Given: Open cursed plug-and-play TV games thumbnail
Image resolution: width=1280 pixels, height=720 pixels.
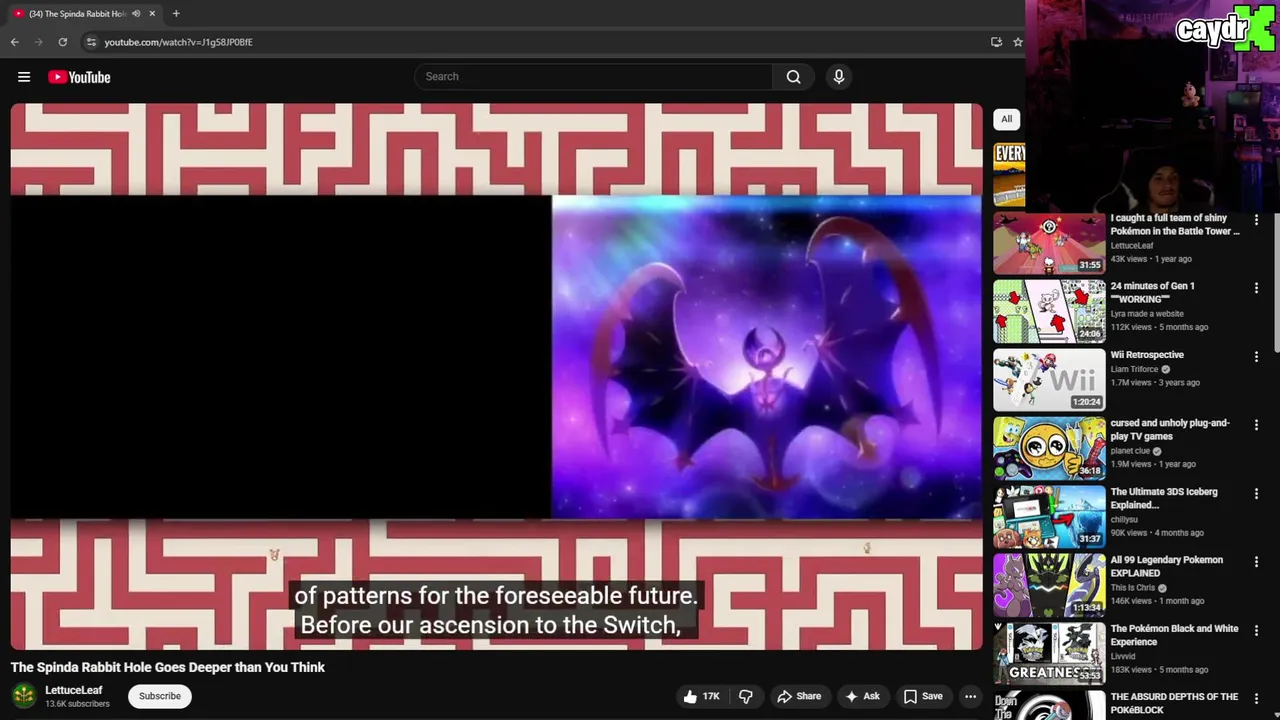Looking at the screenshot, I should coord(1049,448).
